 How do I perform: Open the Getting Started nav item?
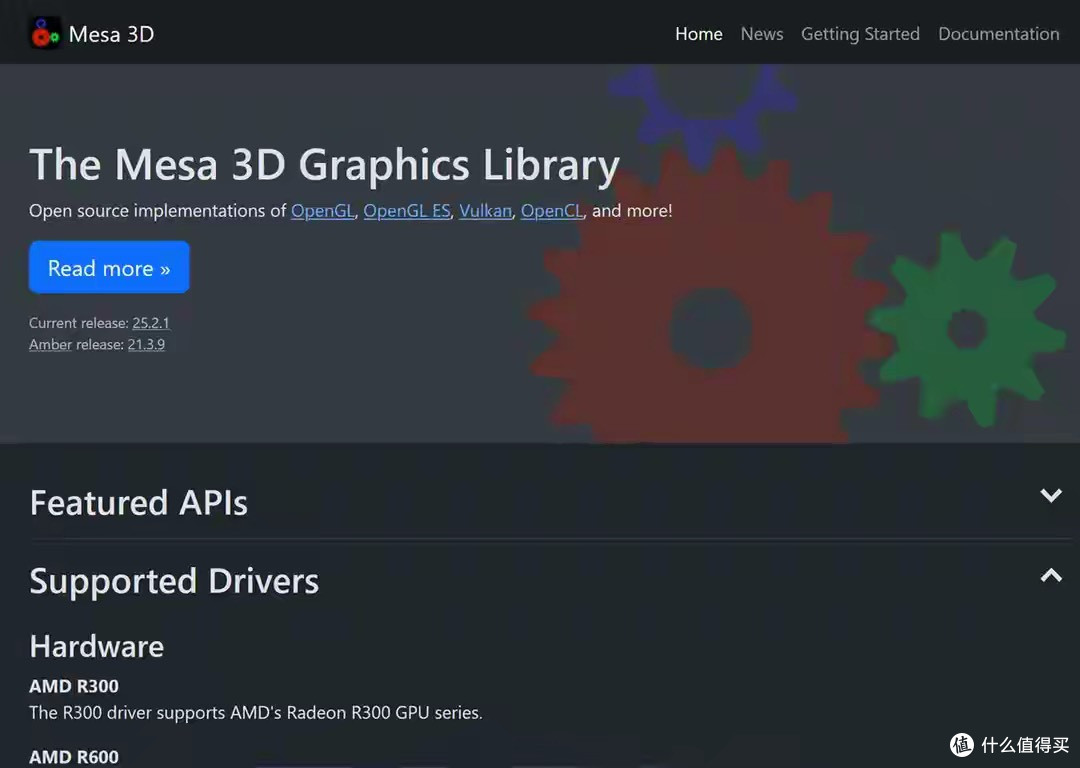(860, 34)
